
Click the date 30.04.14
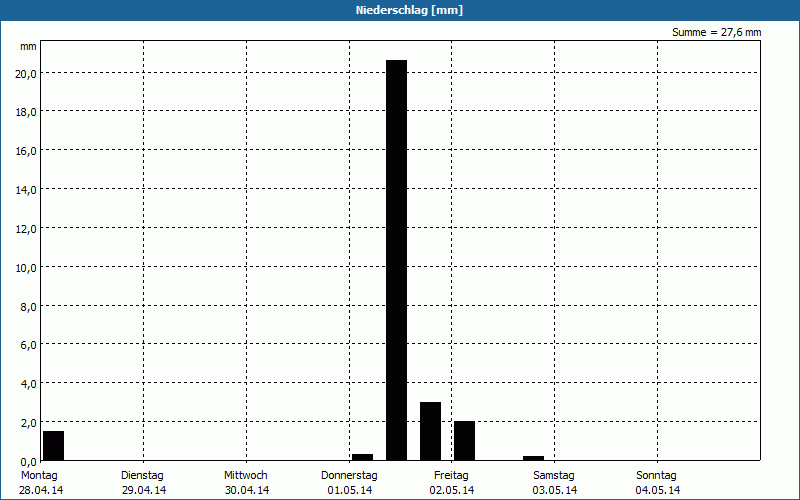point(247,490)
